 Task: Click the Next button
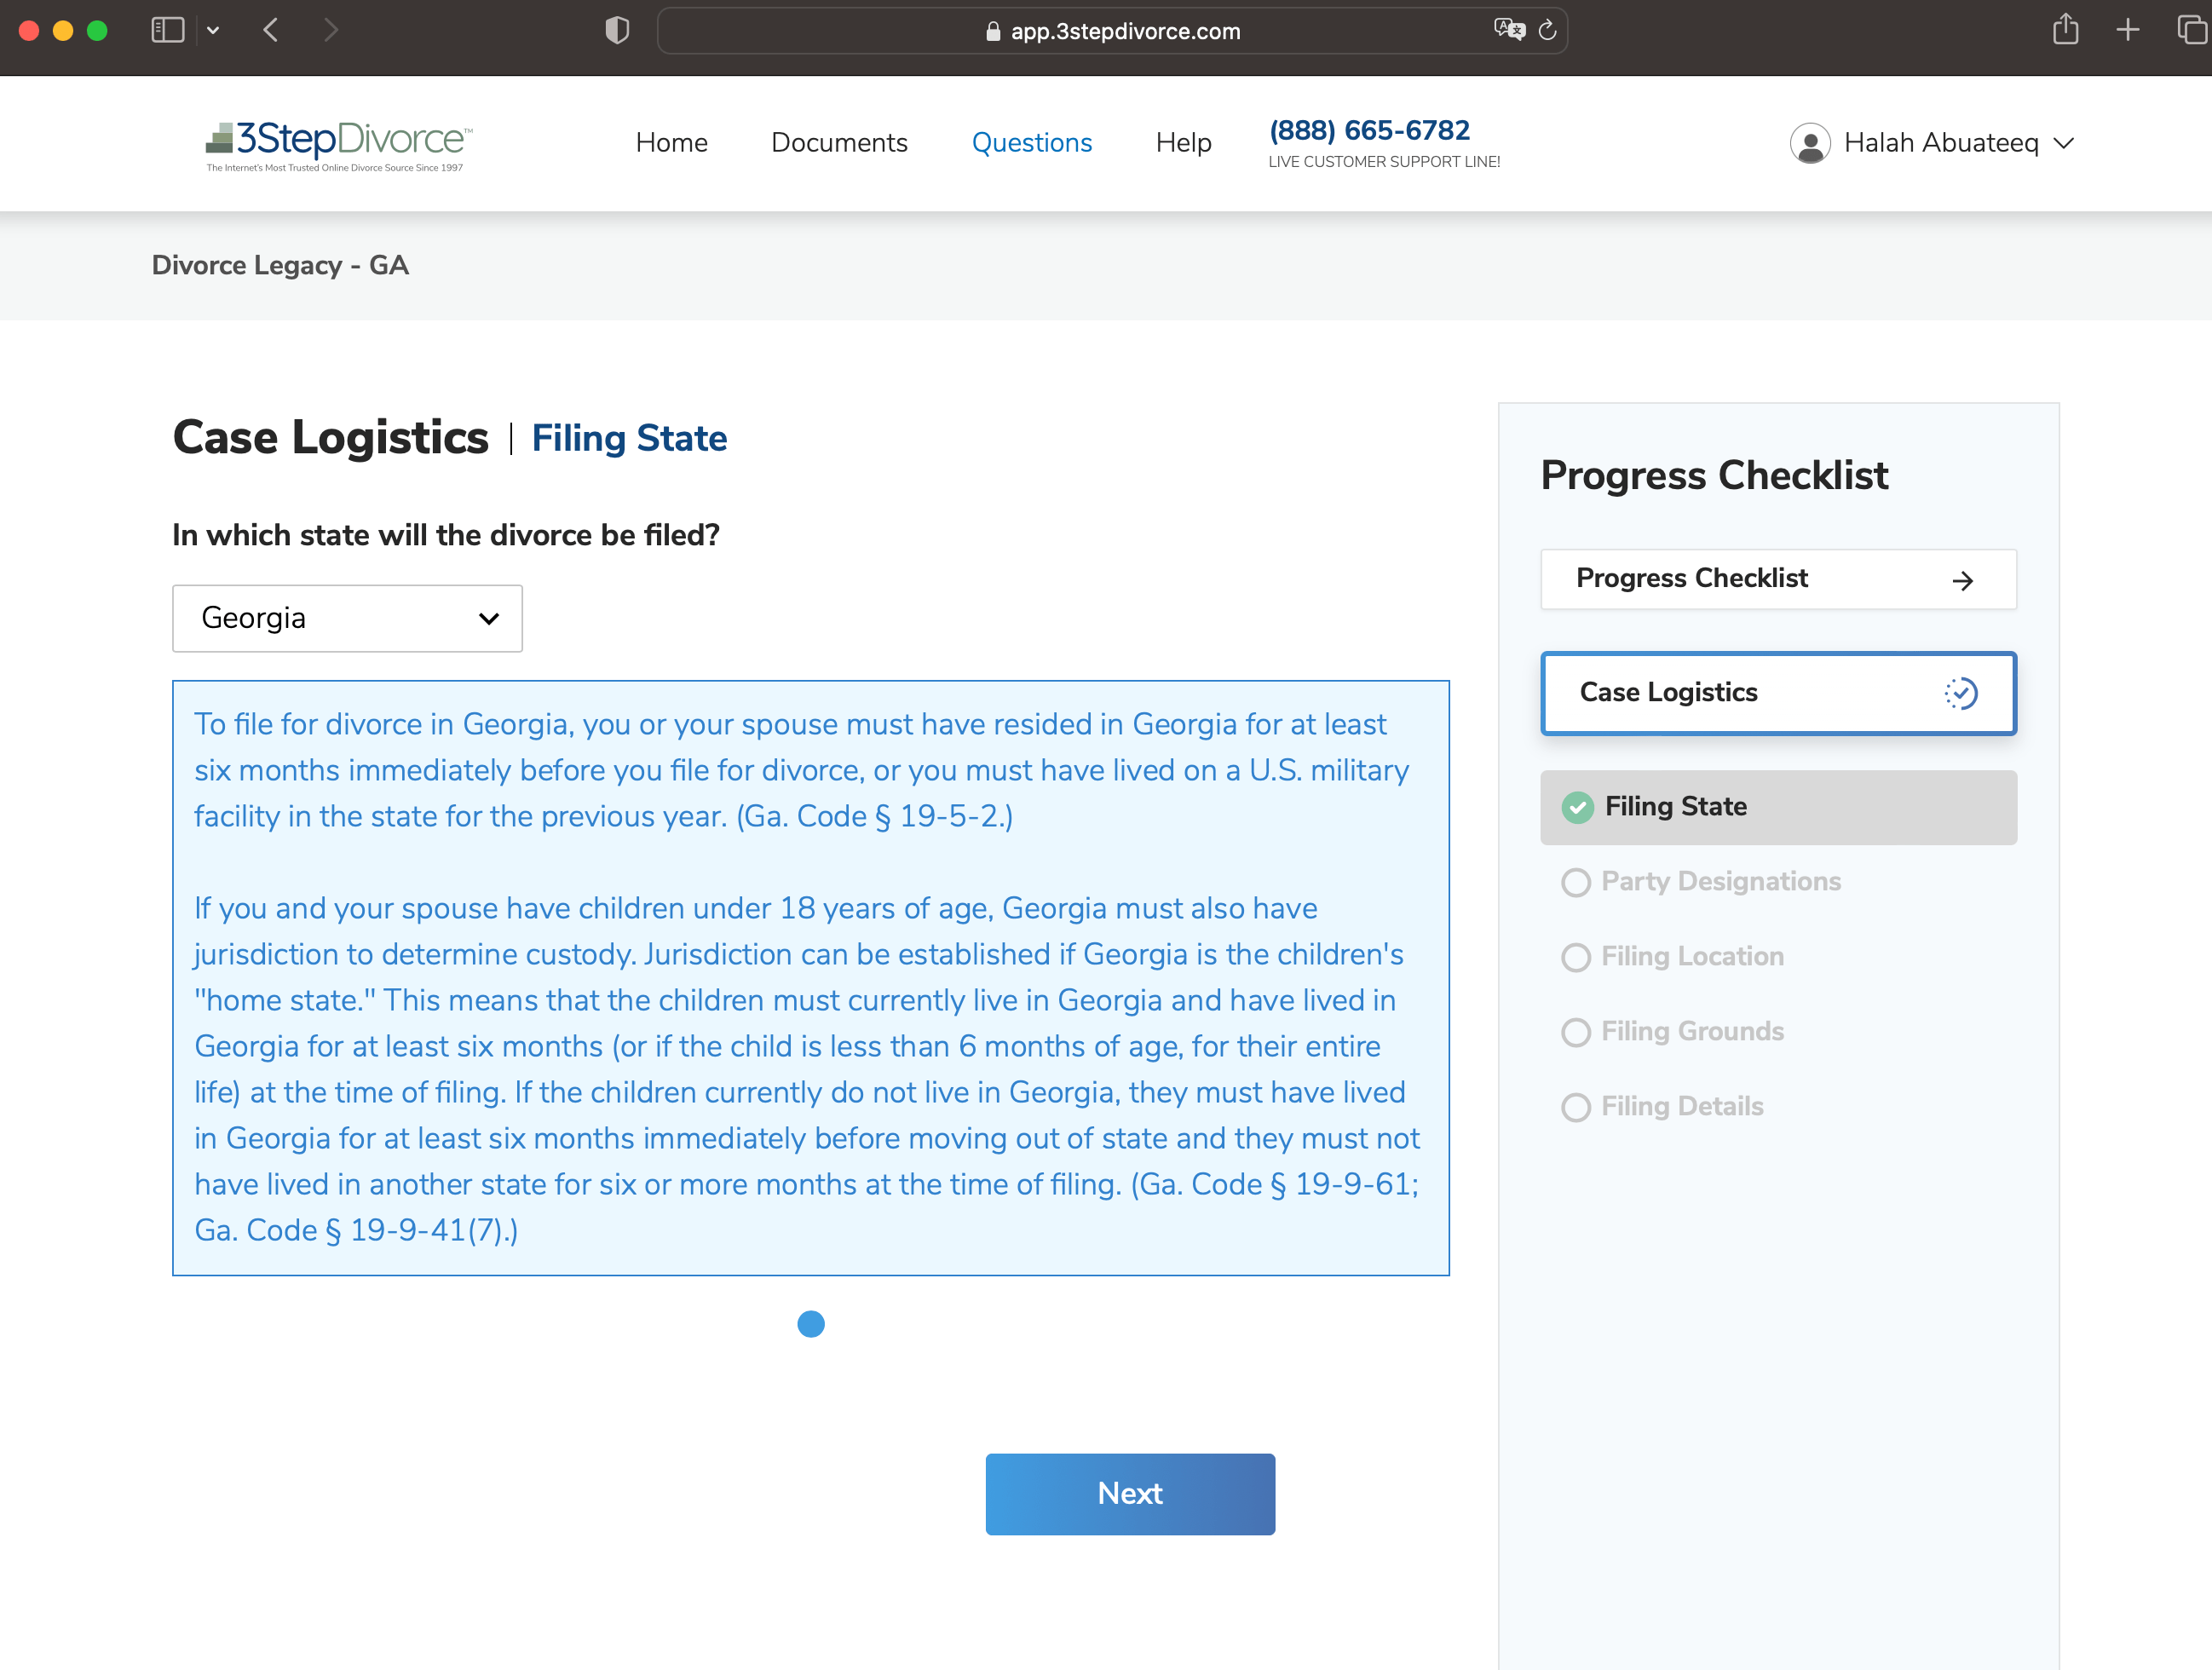(x=1130, y=1494)
